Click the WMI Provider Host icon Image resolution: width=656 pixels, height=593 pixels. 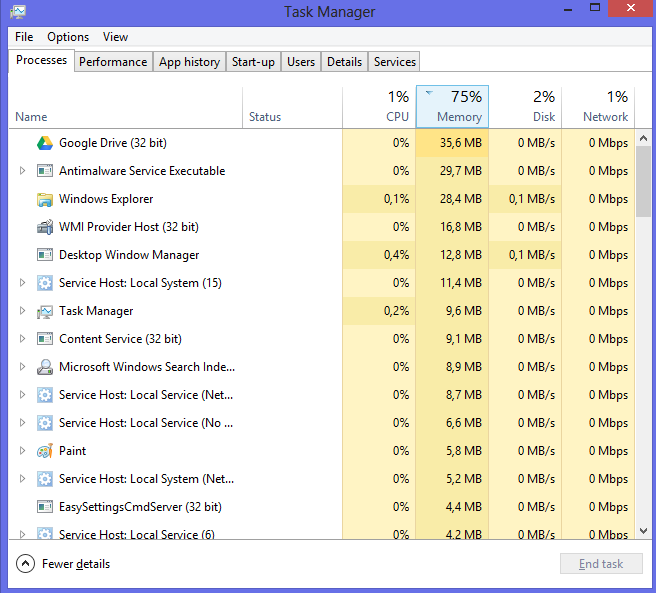pos(45,227)
